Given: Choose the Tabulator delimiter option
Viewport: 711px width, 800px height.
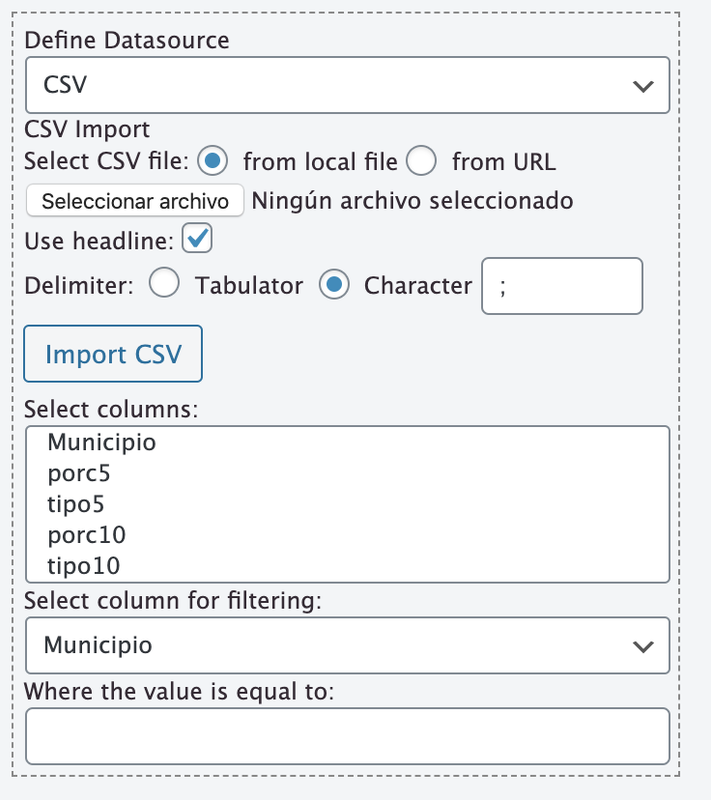Looking at the screenshot, I should 163,285.
